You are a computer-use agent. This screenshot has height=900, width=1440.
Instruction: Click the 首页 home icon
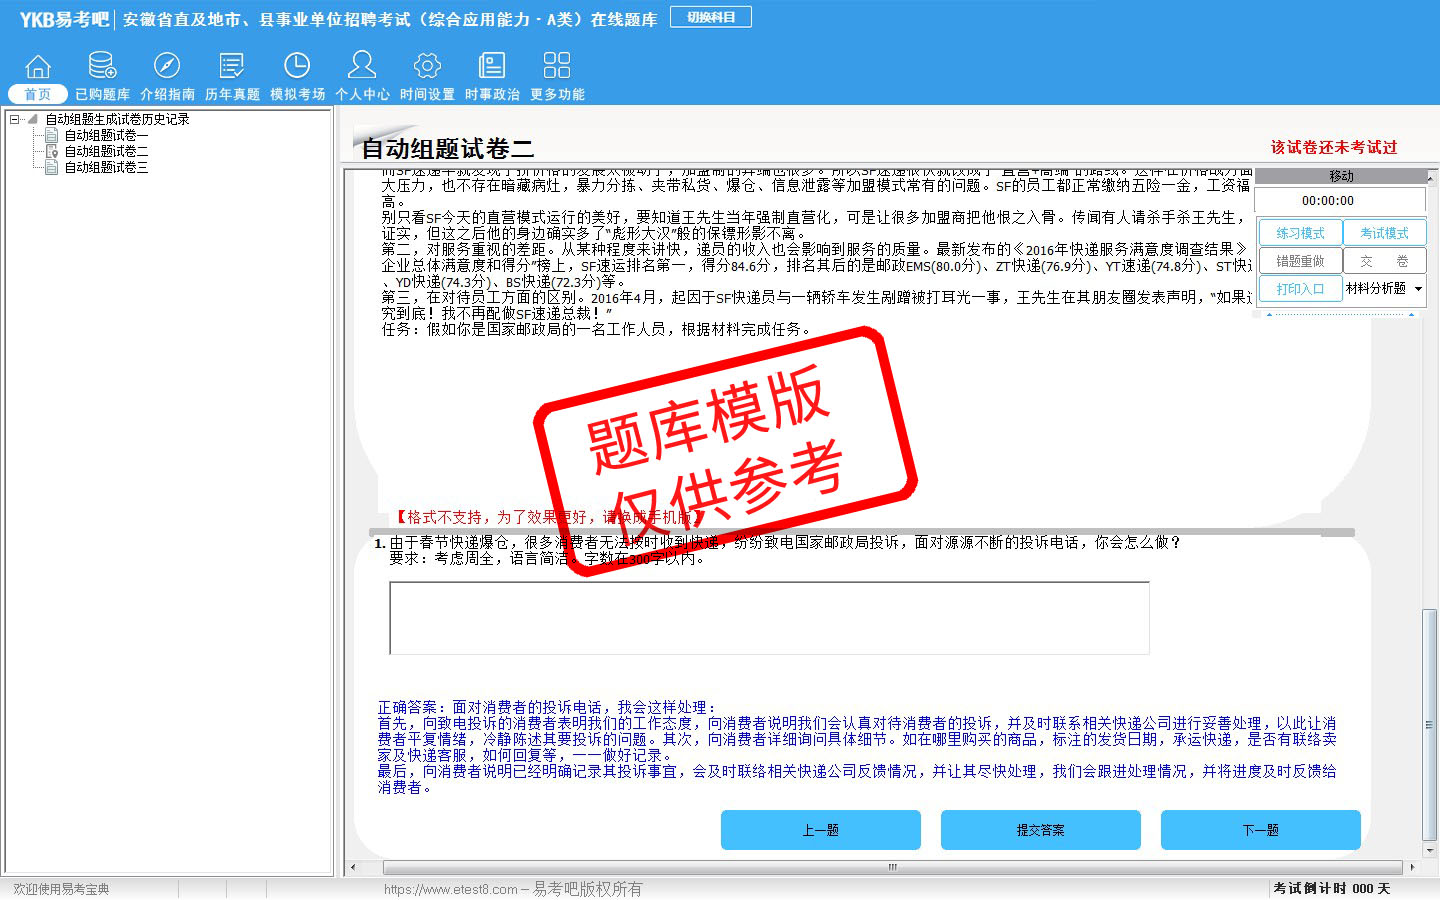point(38,67)
